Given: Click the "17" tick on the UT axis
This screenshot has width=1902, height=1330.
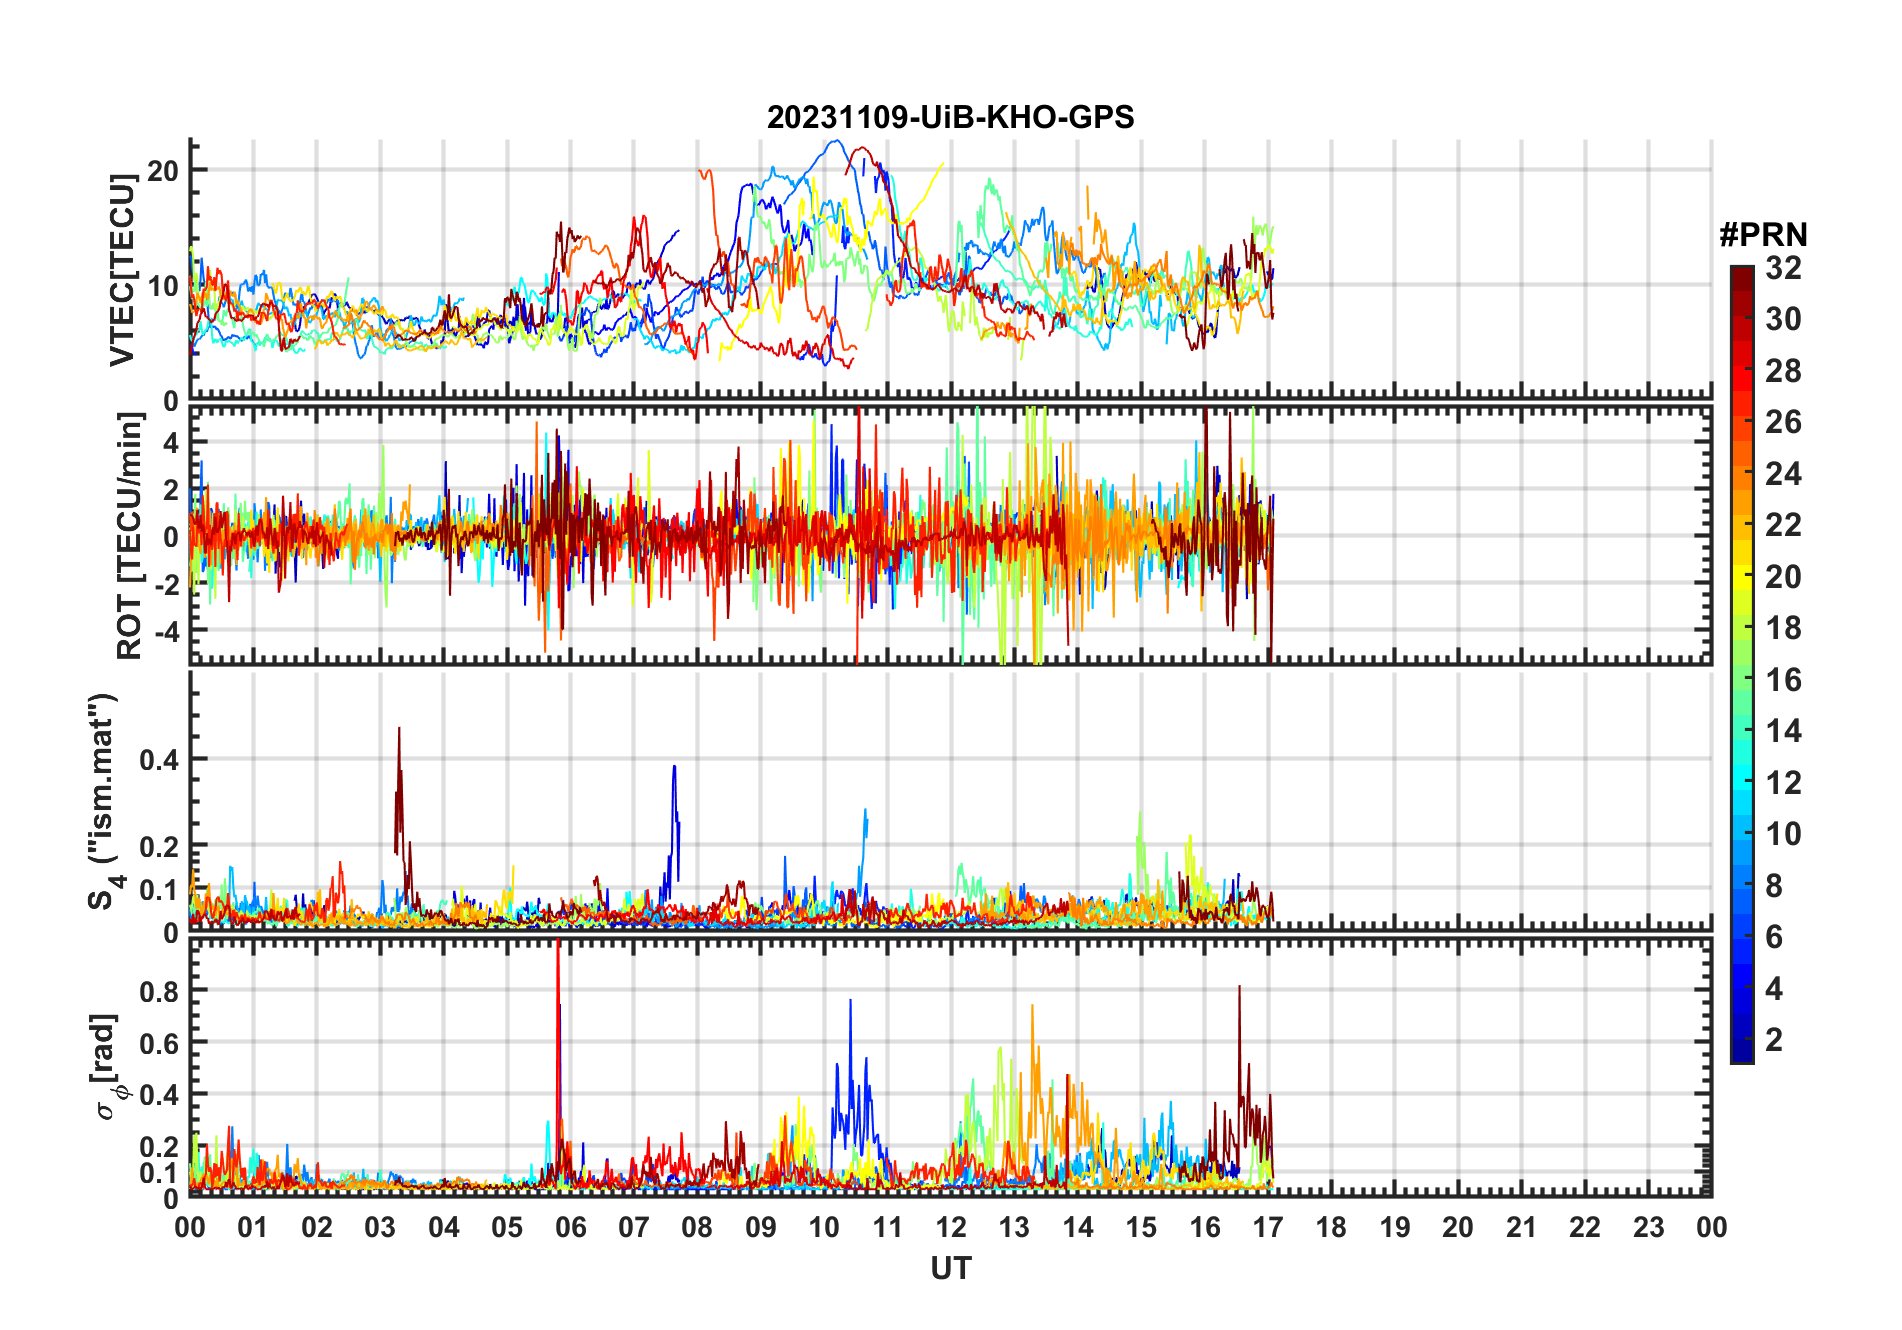Looking at the screenshot, I should point(1268,1227).
